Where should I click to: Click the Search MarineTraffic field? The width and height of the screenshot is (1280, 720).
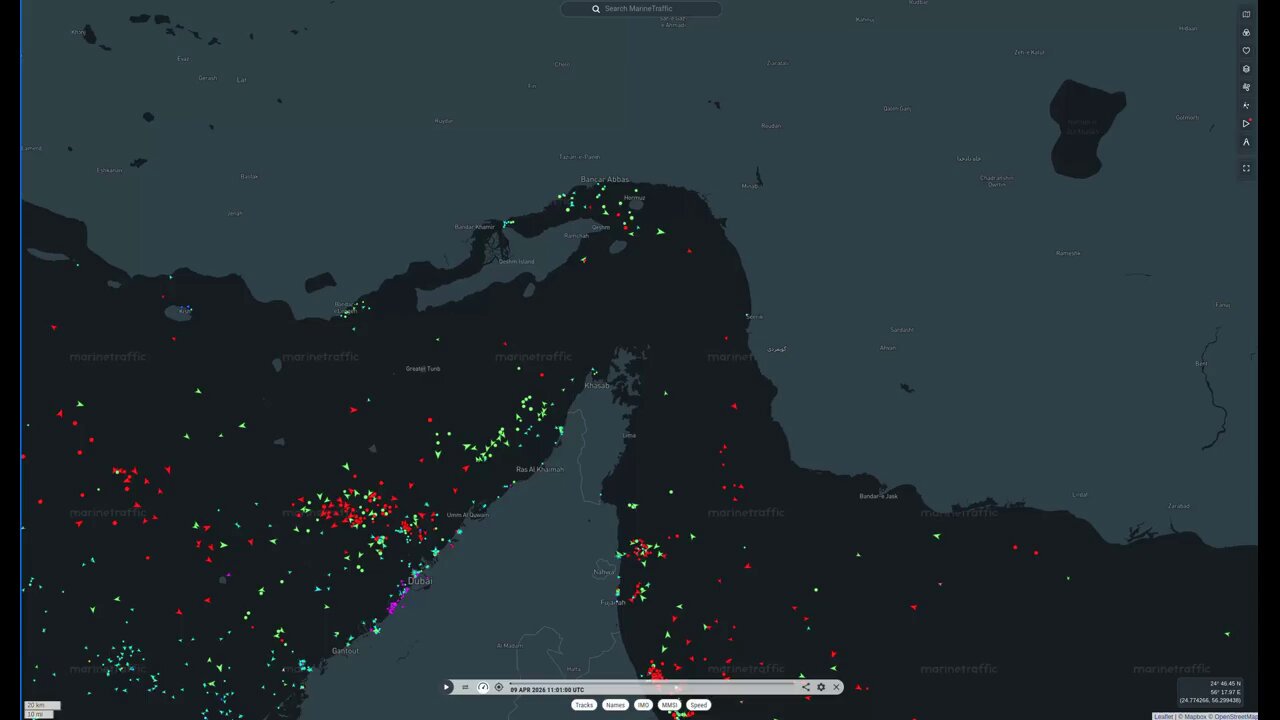tap(641, 9)
